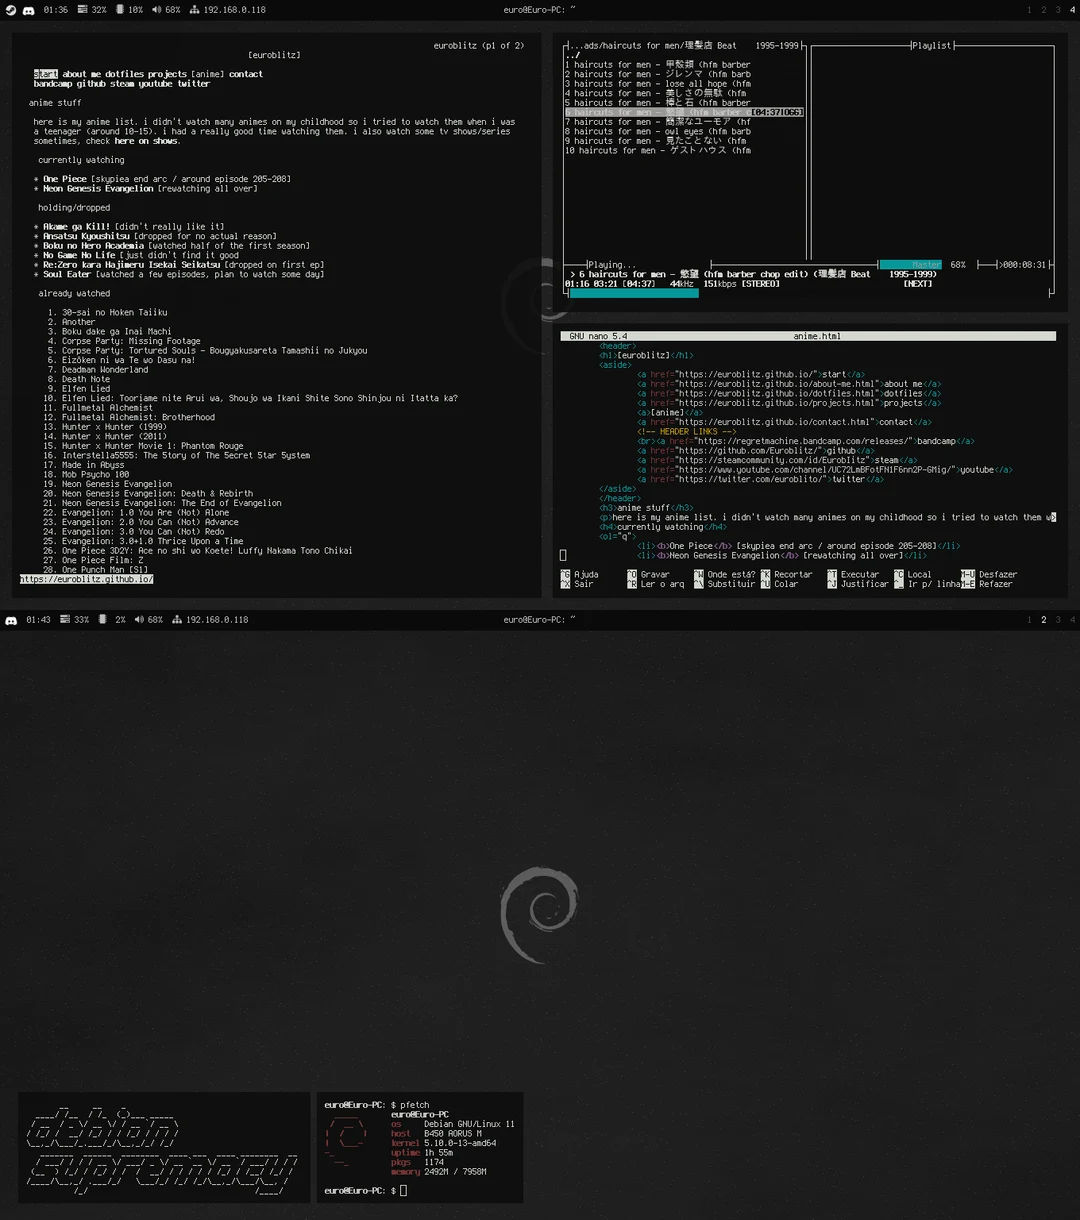Click the https://euroblitz.github.io/ status link
Viewport: 1080px width, 1220px height.
85,578
